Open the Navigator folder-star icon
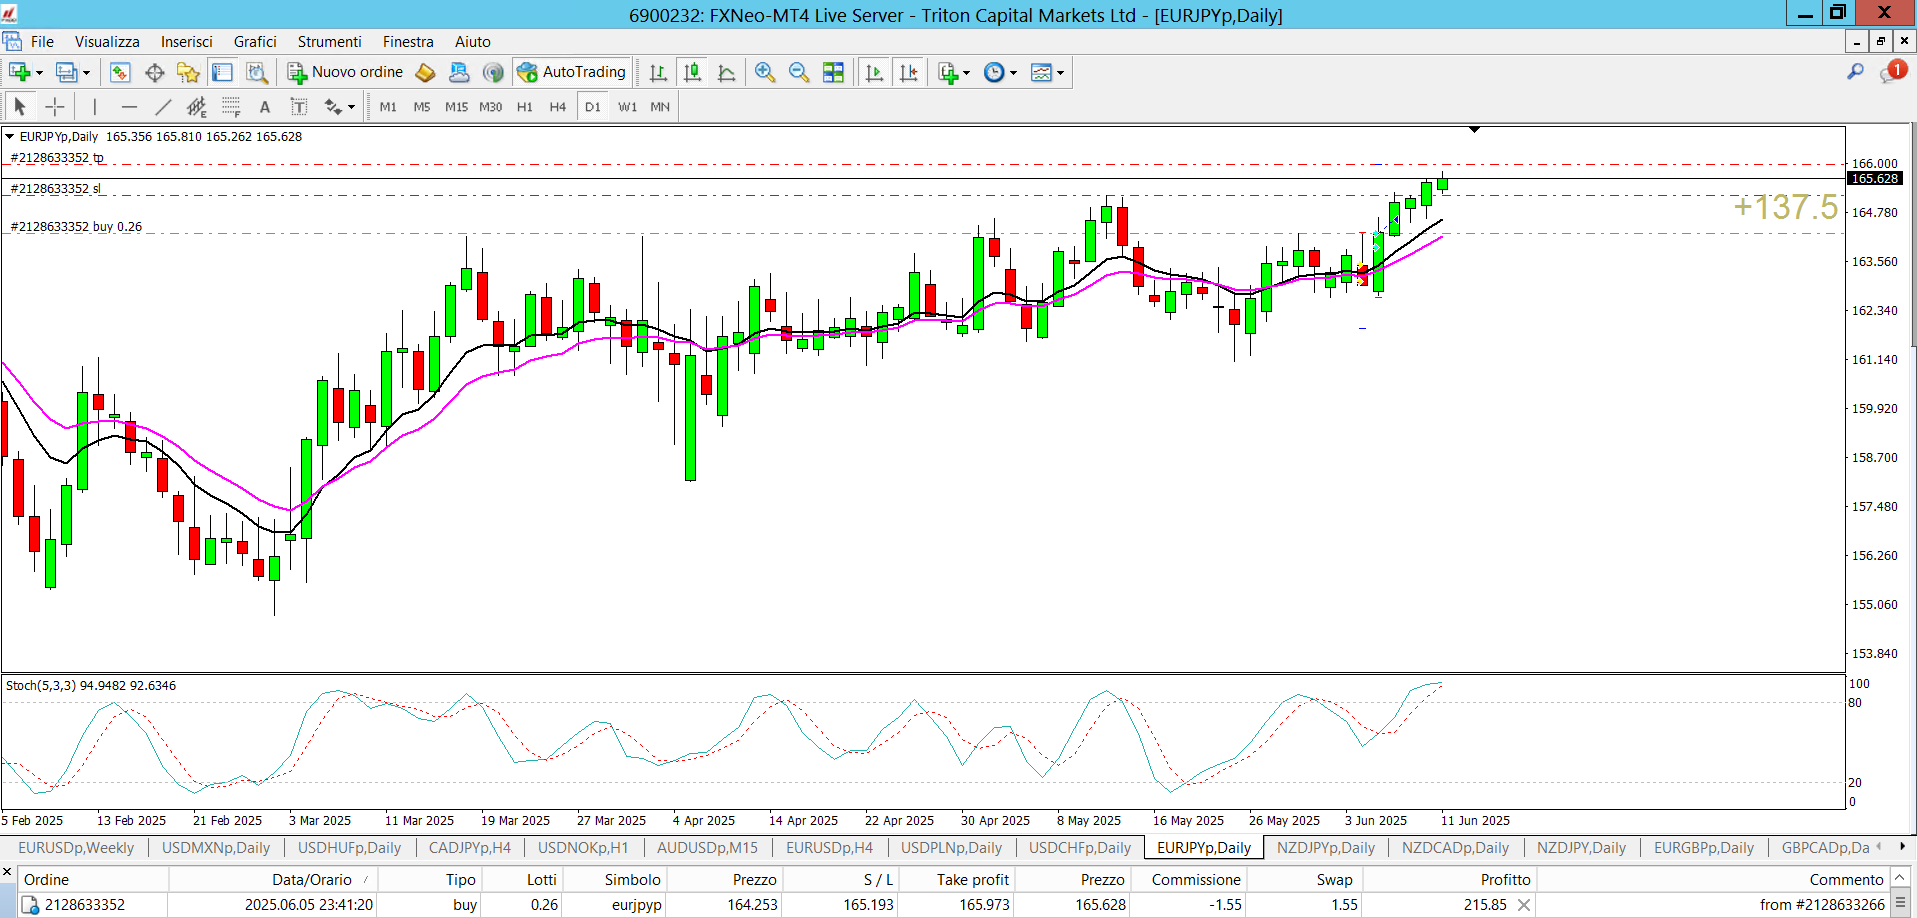1917x918 pixels. coord(188,72)
